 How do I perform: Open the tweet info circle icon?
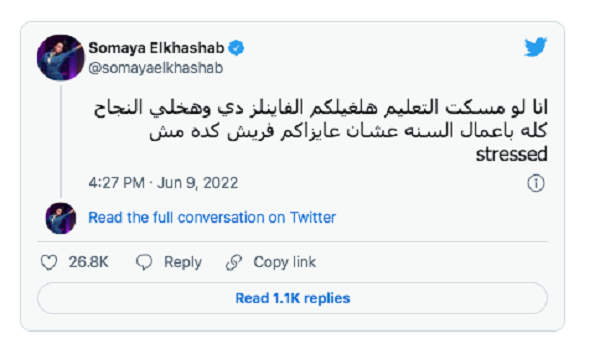(536, 183)
